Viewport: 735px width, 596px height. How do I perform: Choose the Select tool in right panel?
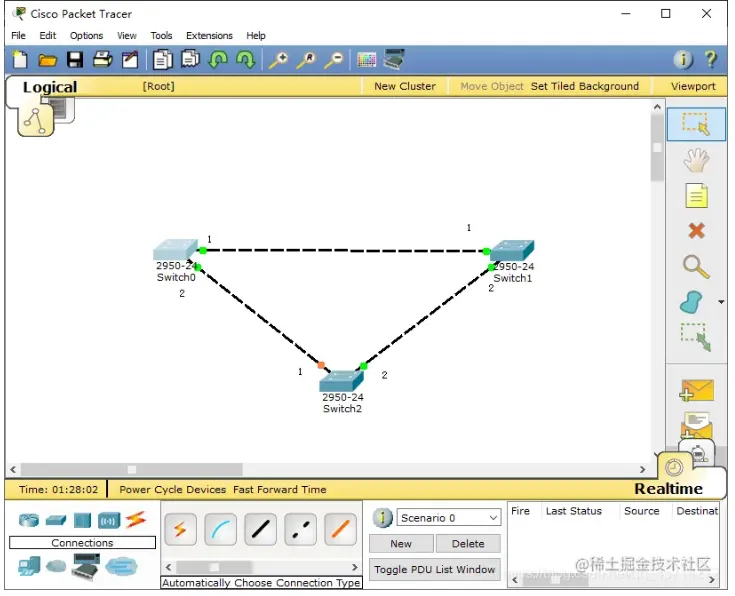[696, 124]
